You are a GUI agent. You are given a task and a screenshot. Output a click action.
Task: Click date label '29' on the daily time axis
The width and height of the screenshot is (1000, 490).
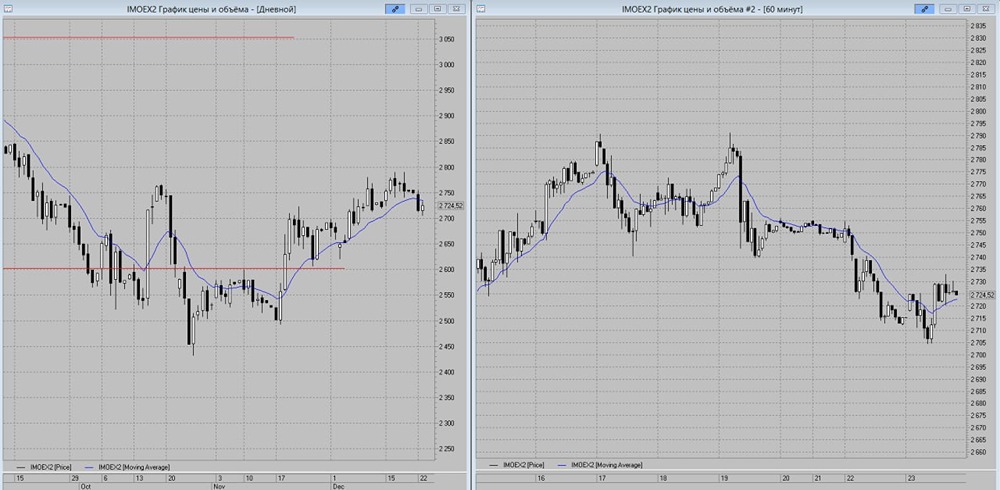coord(75,478)
